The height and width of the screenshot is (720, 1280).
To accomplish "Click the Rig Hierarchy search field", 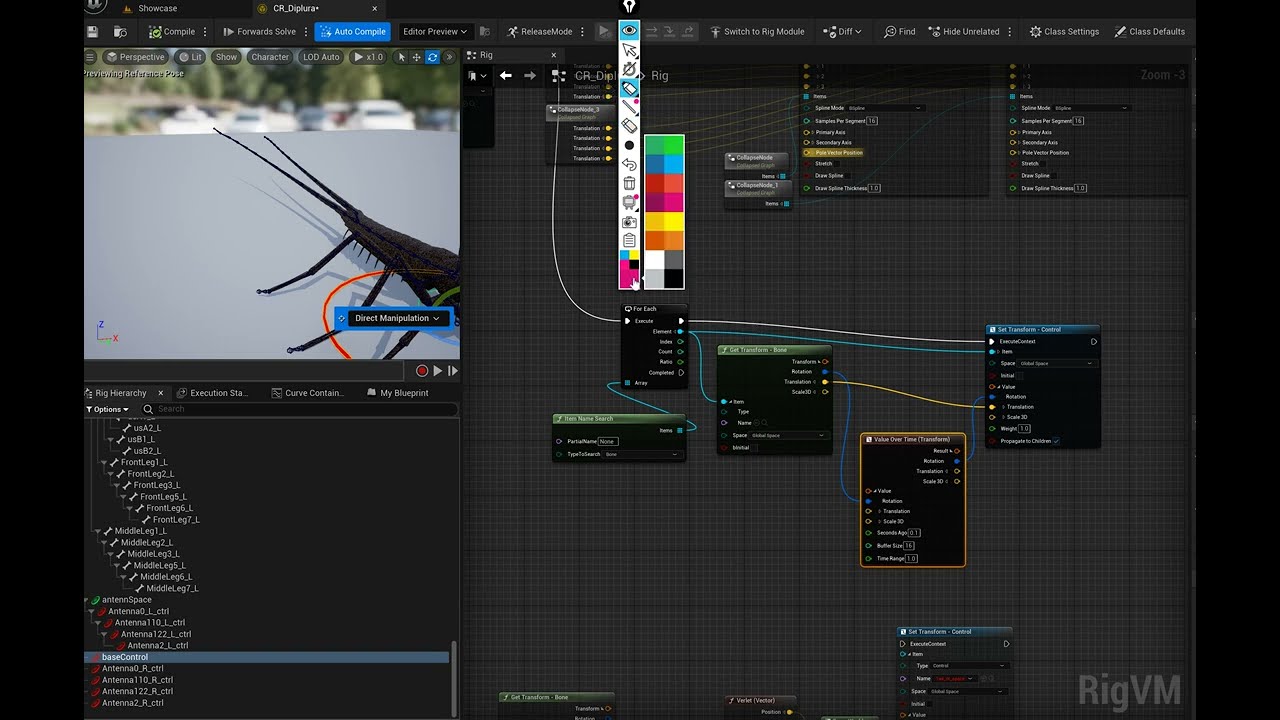I will point(300,409).
